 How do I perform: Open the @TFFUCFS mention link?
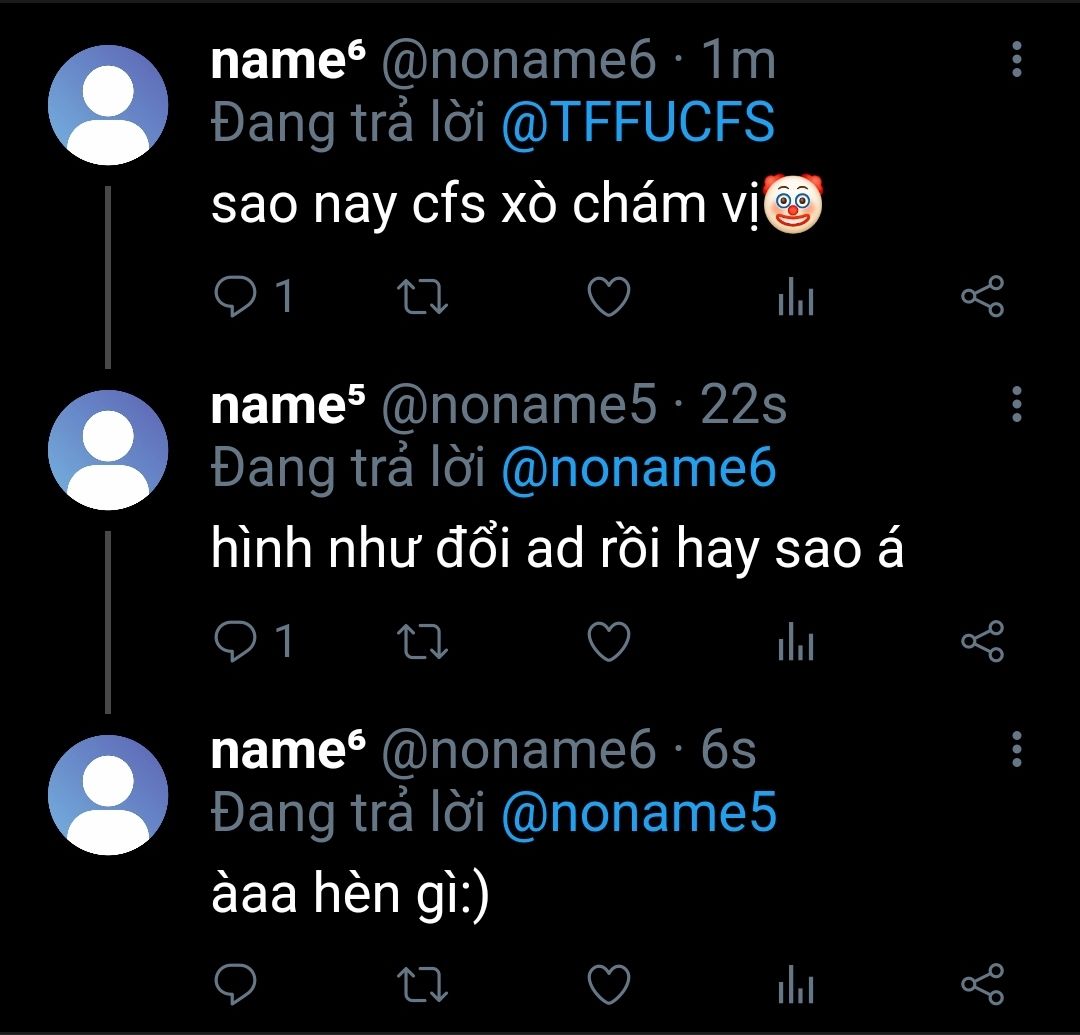tap(637, 123)
